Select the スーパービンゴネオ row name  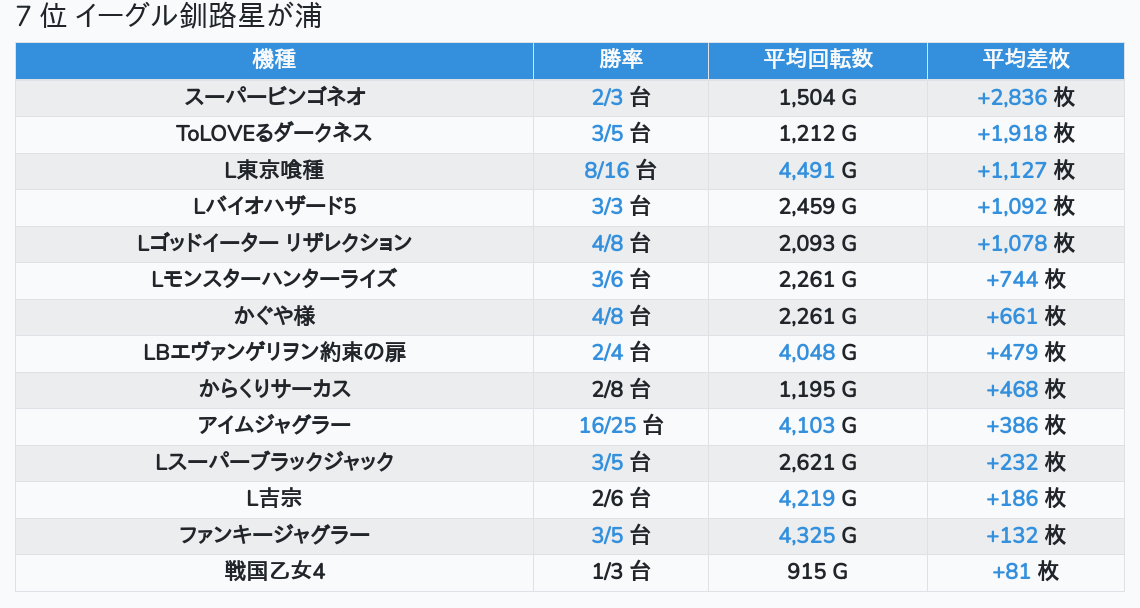[274, 97]
